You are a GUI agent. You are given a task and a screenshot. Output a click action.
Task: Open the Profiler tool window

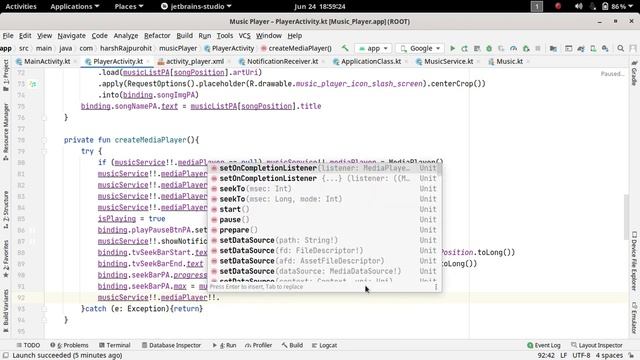258,345
